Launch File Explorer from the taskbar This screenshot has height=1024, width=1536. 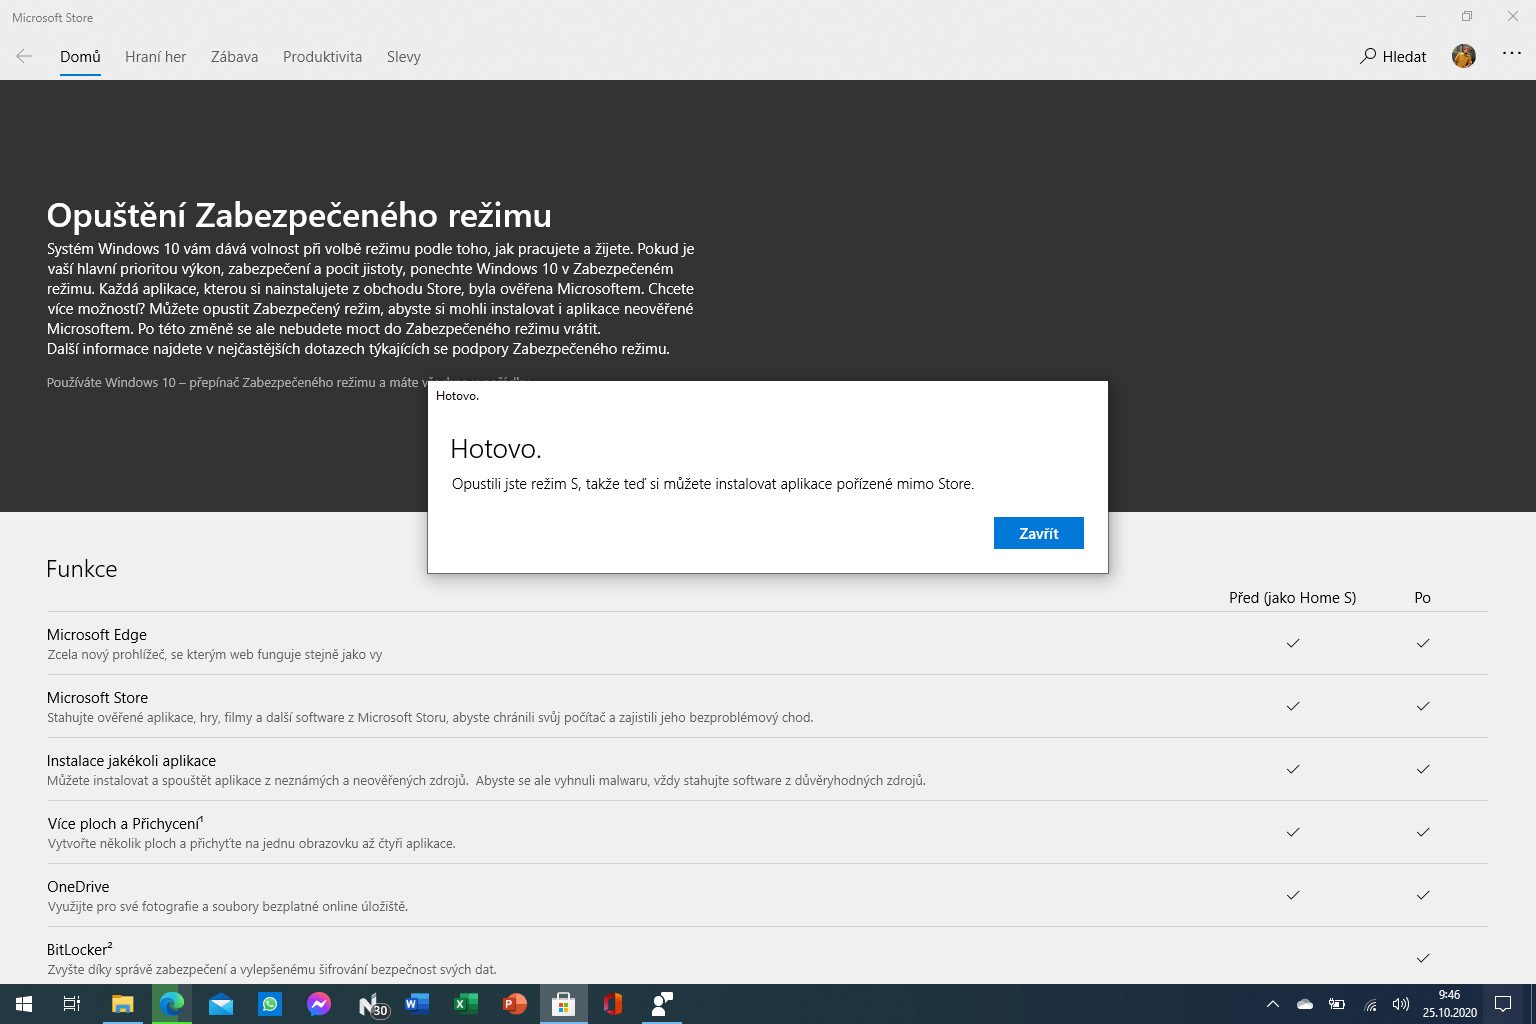click(122, 1004)
